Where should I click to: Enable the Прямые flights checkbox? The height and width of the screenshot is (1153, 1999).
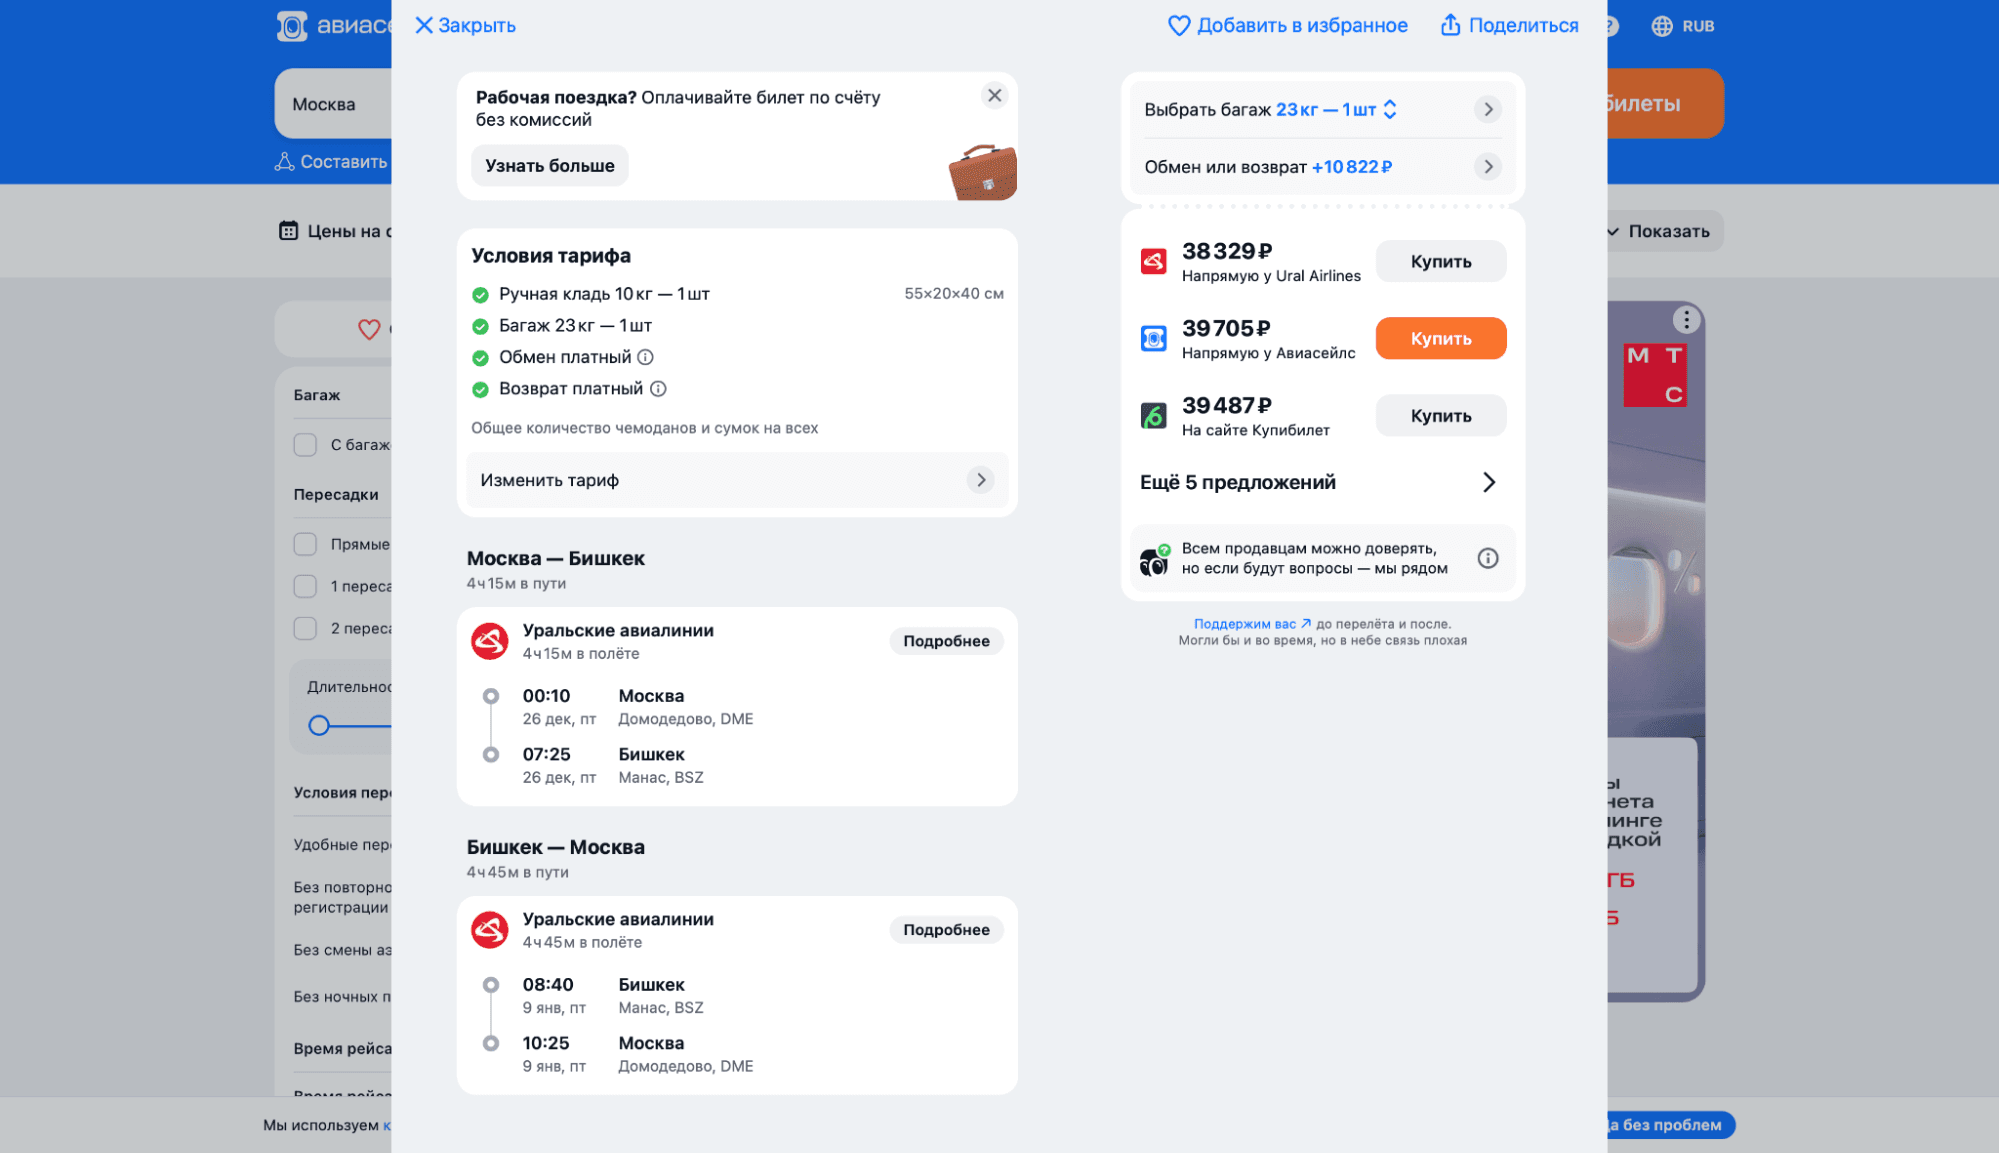(306, 544)
